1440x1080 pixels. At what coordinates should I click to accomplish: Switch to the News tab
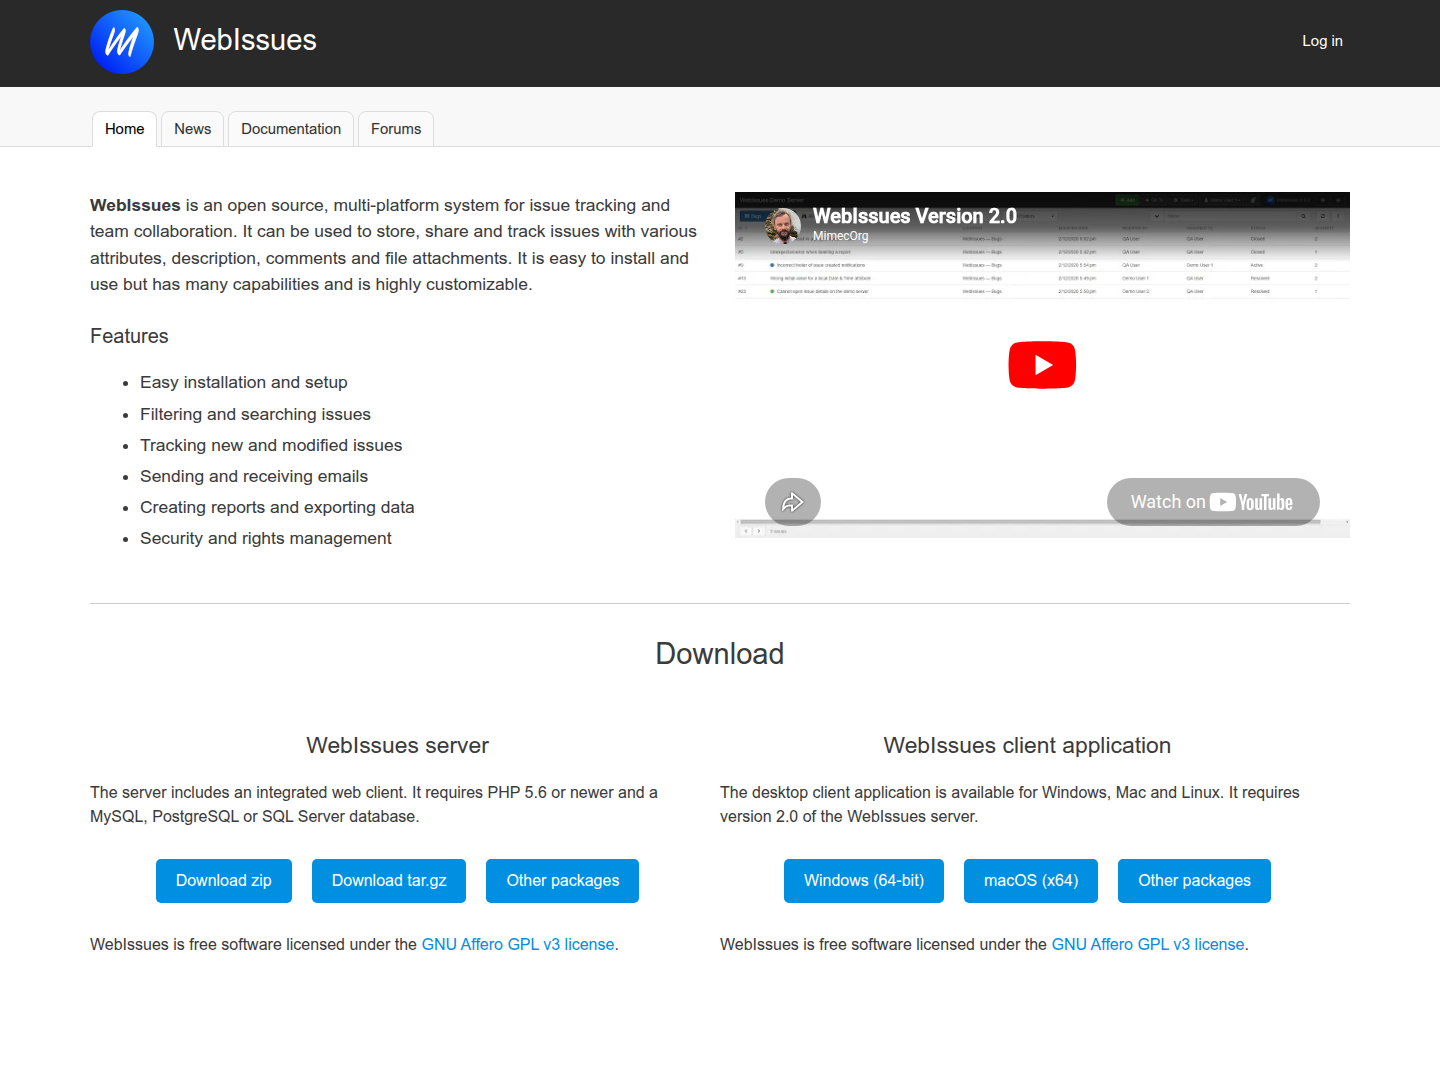tap(193, 129)
